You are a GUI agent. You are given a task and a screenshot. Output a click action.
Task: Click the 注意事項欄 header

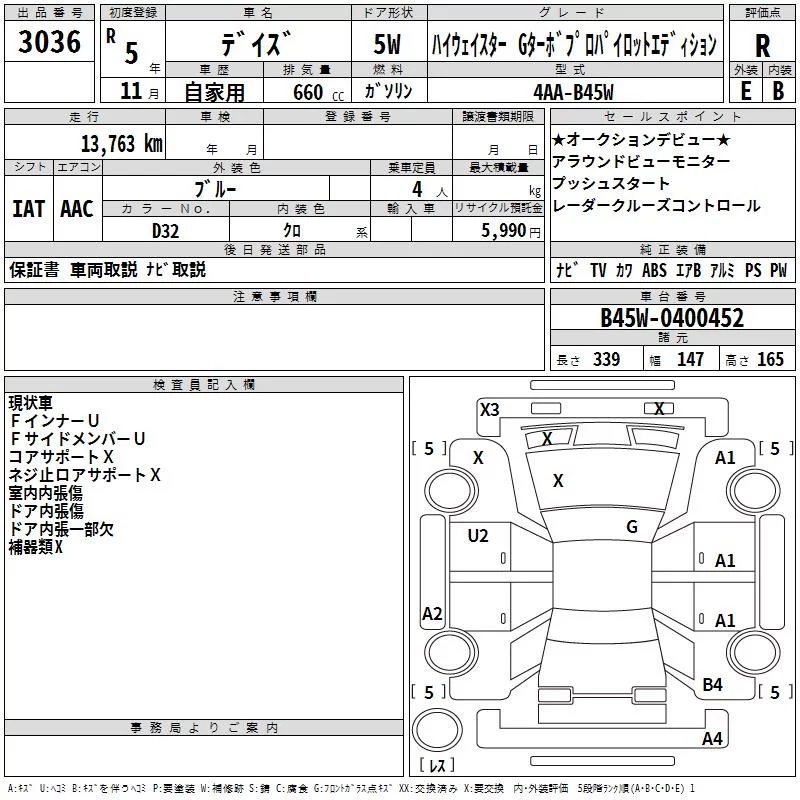(274, 296)
